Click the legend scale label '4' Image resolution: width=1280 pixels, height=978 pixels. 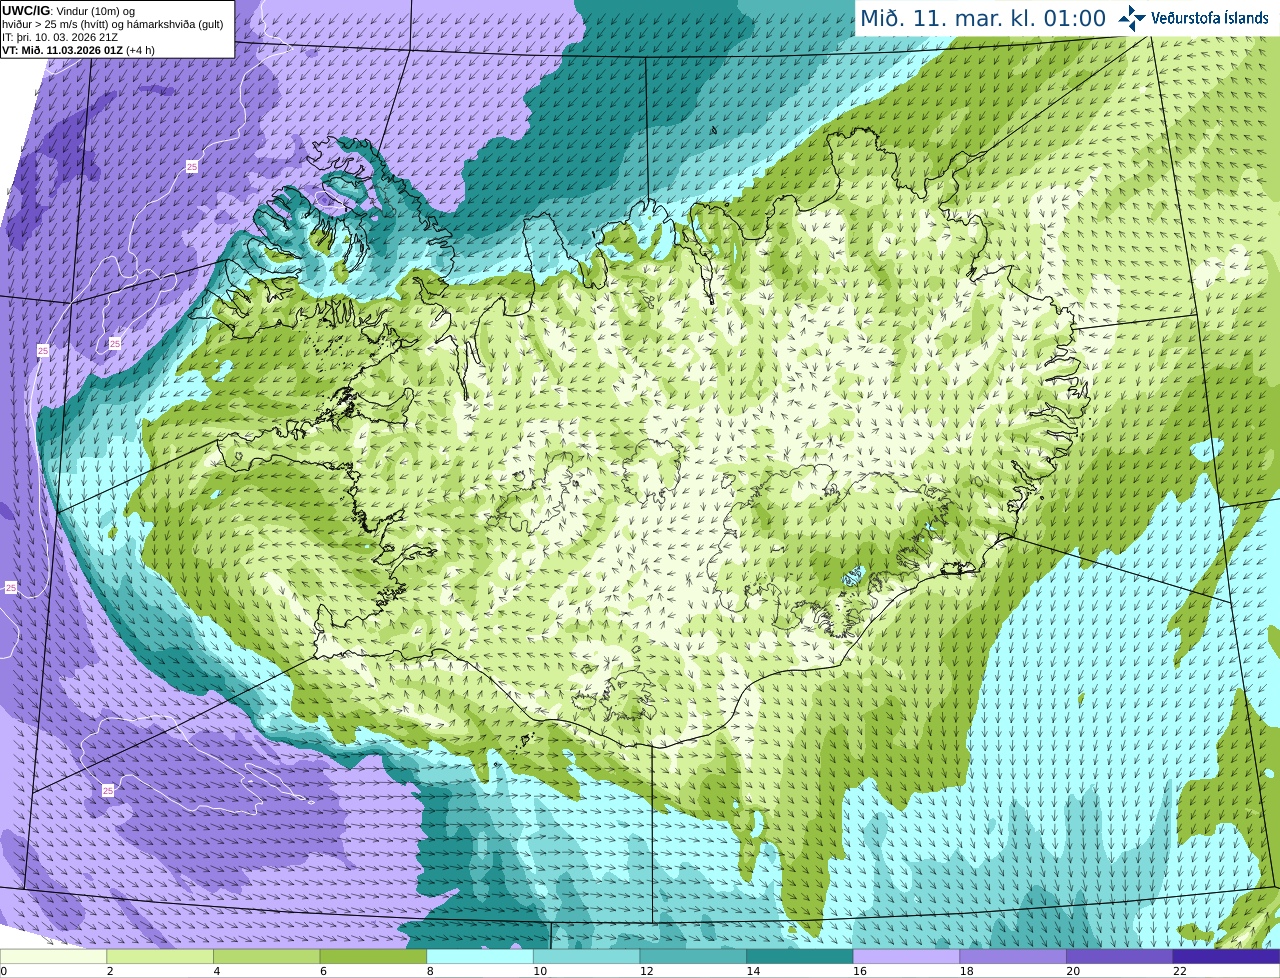pyautogui.click(x=217, y=971)
